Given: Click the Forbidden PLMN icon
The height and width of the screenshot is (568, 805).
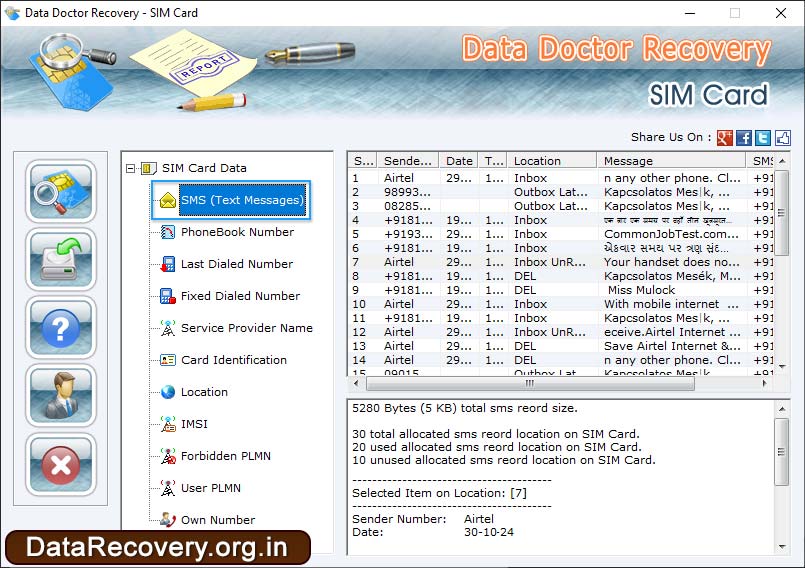Looking at the screenshot, I should click(x=168, y=456).
